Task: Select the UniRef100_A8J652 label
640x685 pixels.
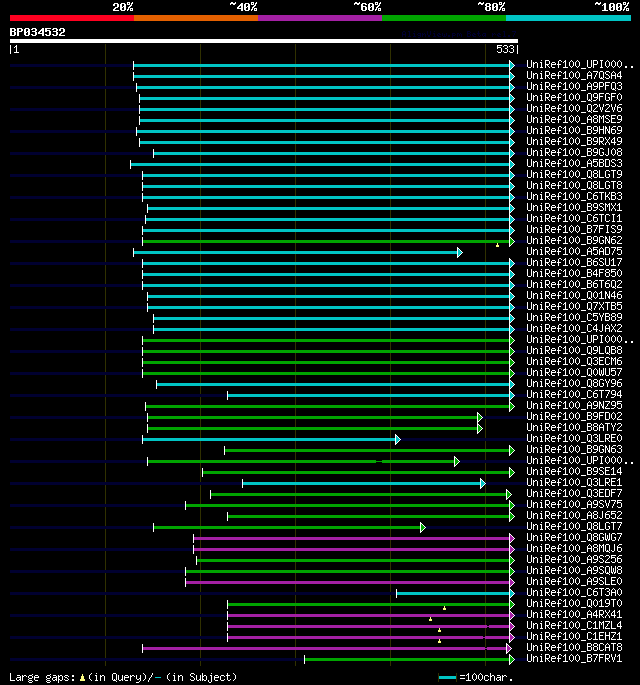Action: (574, 515)
